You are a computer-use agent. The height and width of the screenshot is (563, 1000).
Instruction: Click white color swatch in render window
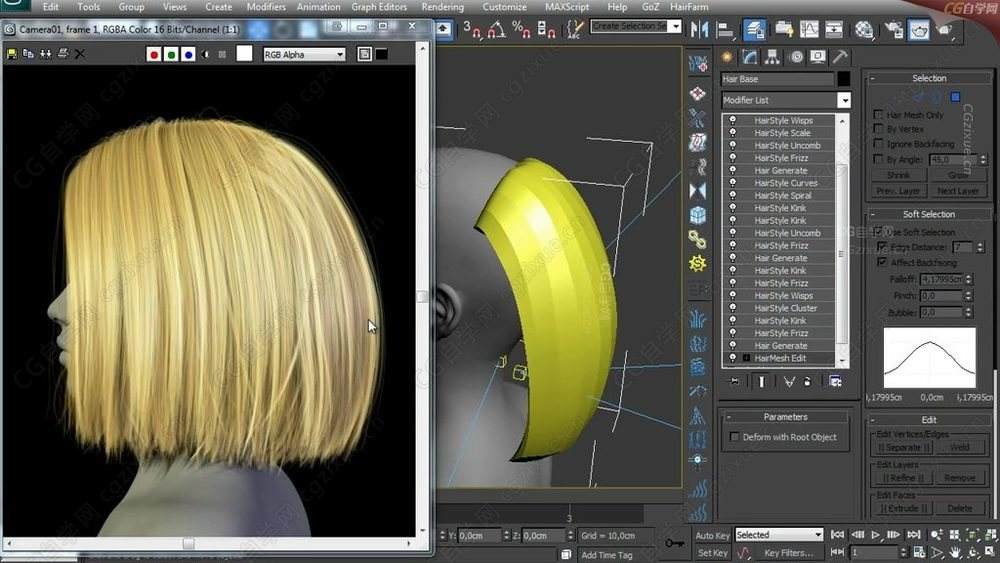(x=244, y=54)
